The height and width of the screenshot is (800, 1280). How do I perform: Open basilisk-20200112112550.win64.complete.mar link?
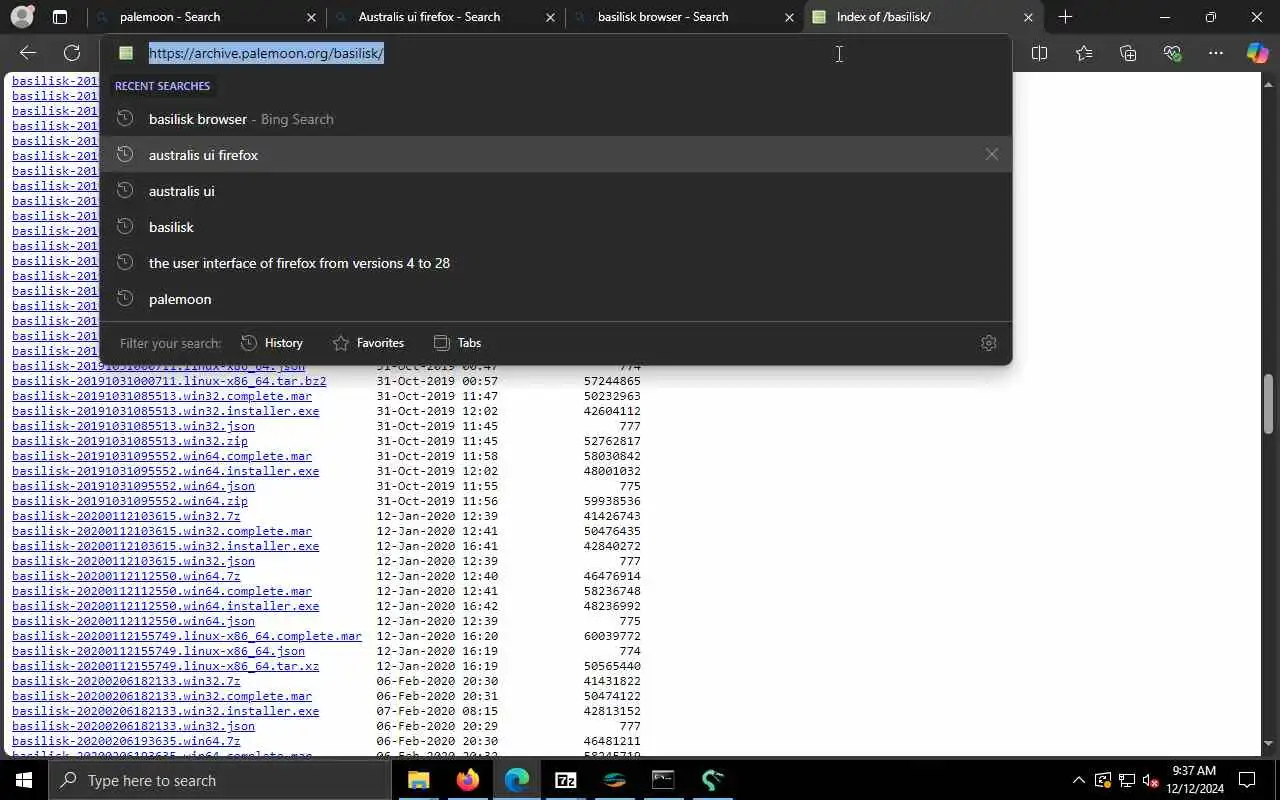tap(162, 591)
